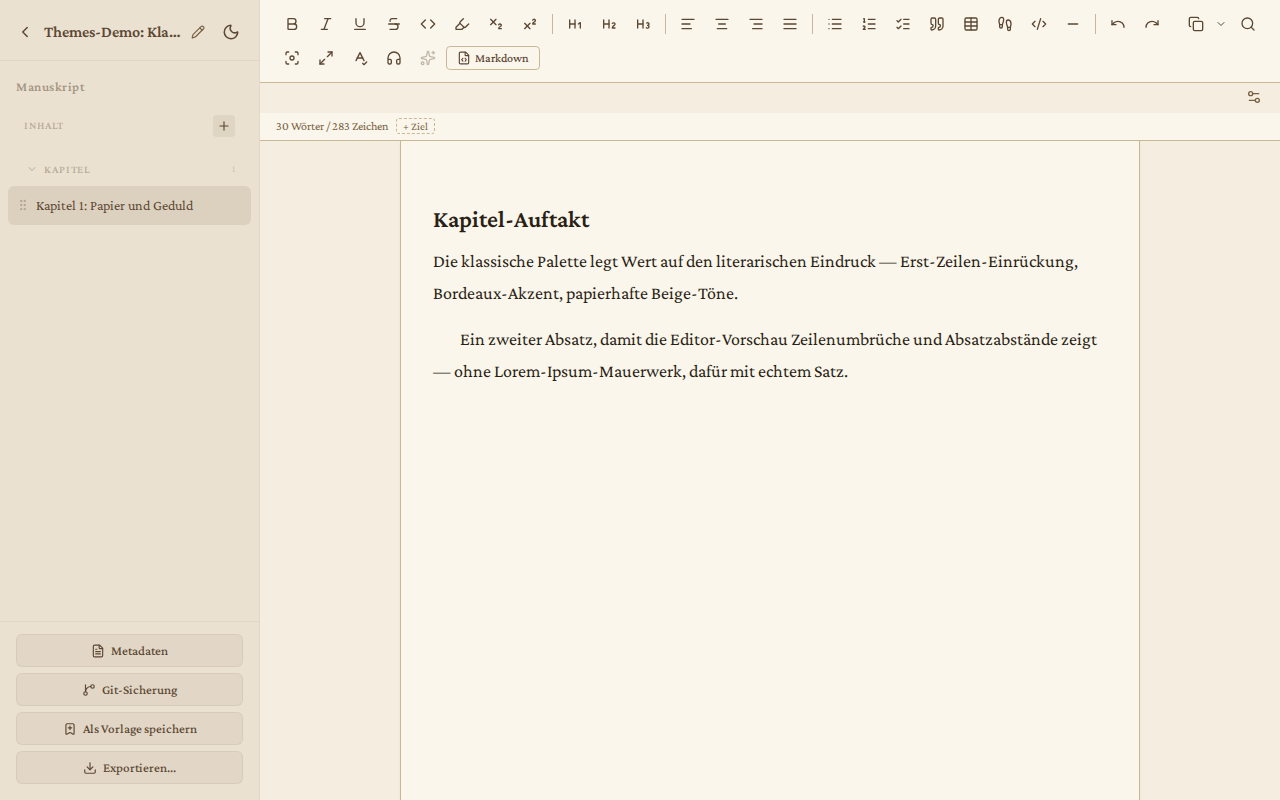1280x800 pixels.
Task: Edit project title pencil icon
Action: [198, 32]
